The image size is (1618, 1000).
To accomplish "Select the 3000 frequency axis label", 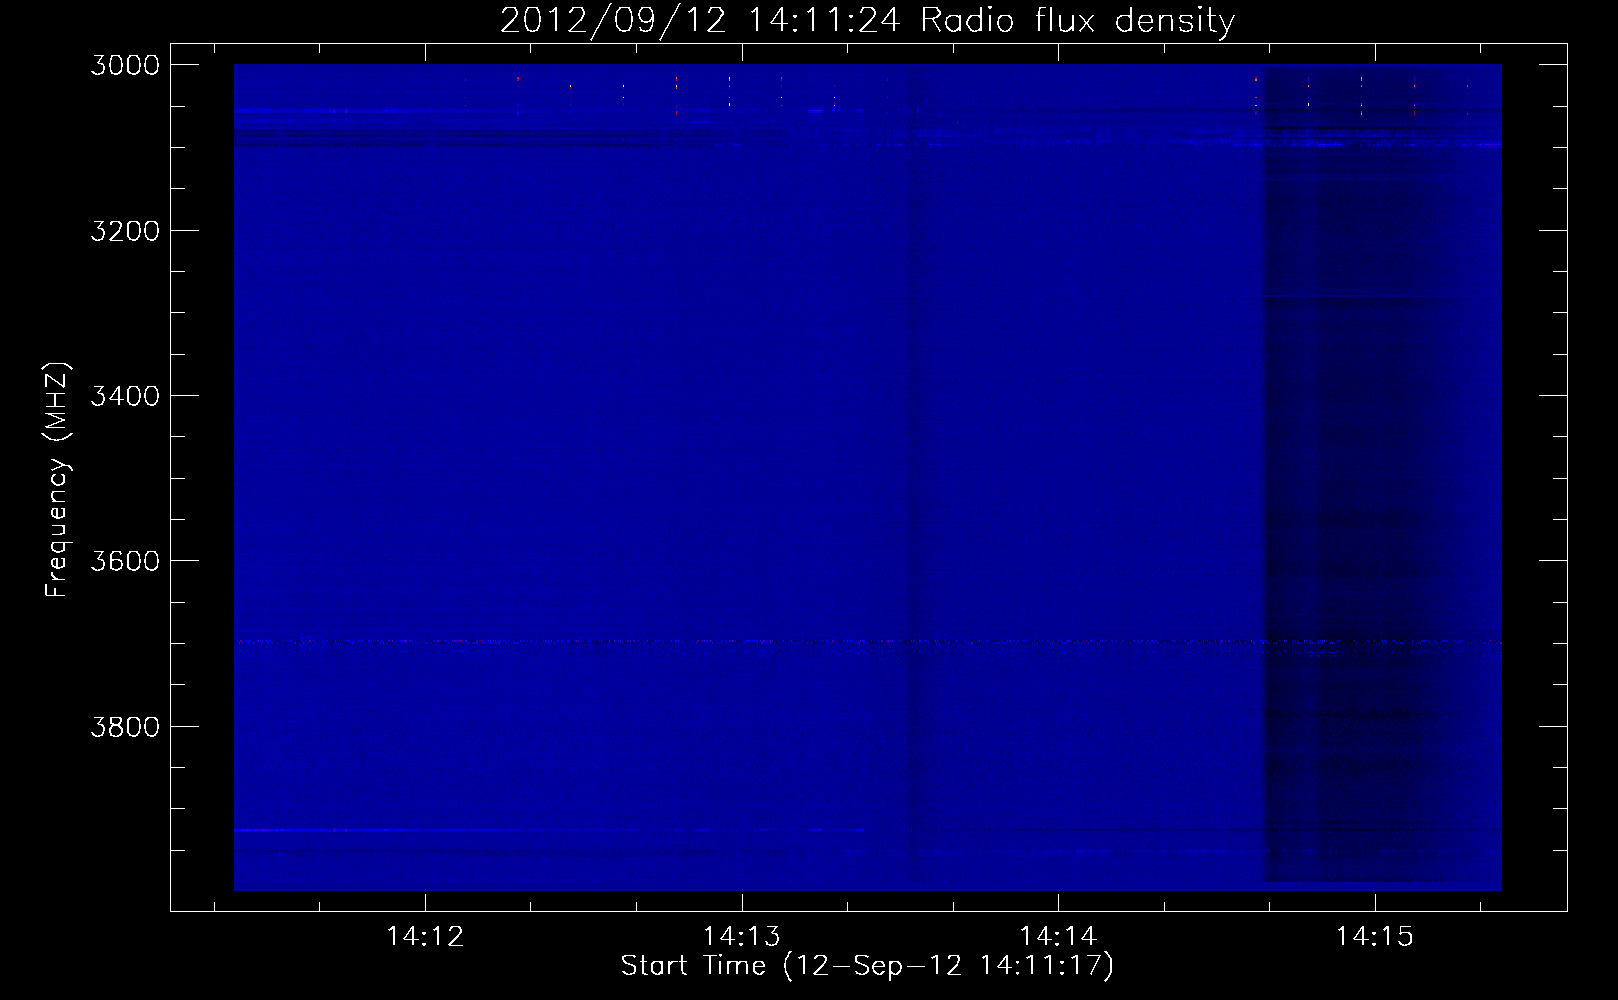I will tap(125, 65).
